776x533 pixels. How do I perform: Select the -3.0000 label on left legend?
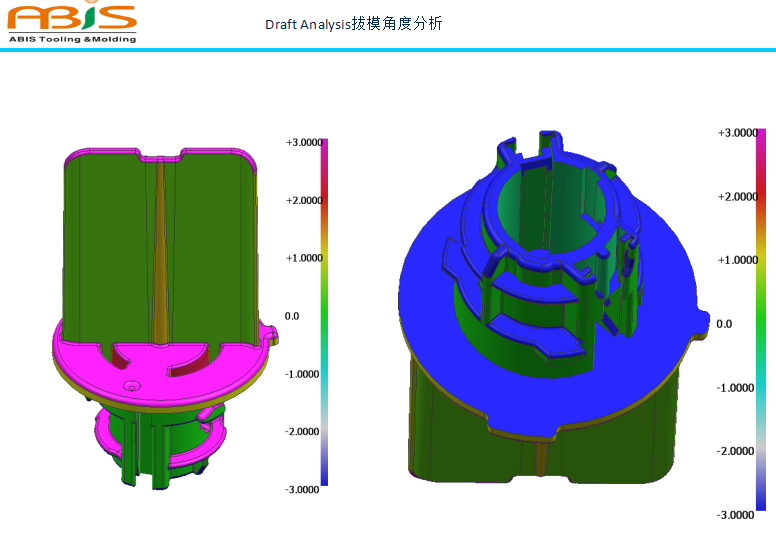pyautogui.click(x=303, y=489)
